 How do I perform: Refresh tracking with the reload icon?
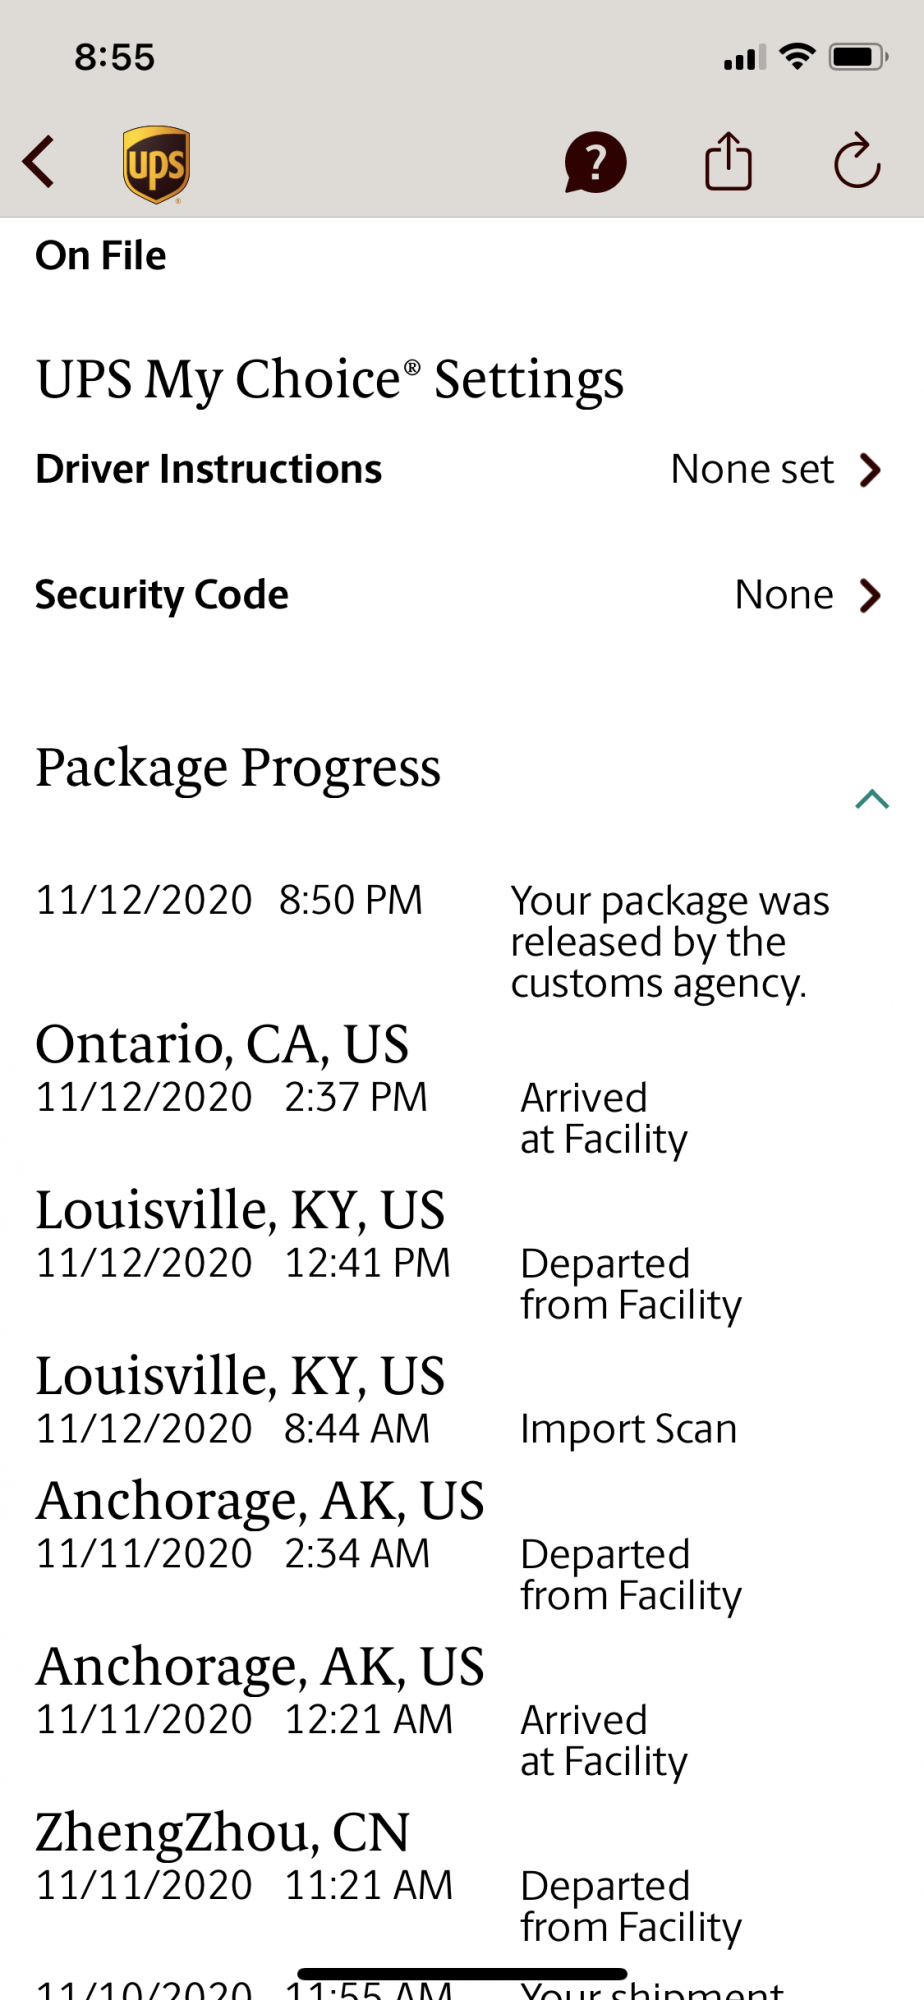(857, 162)
